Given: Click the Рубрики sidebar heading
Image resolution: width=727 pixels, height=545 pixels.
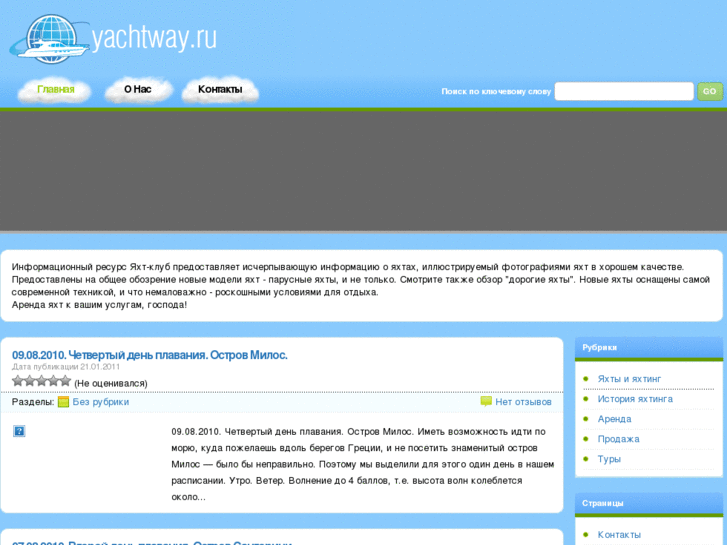Looking at the screenshot, I should click(599, 347).
